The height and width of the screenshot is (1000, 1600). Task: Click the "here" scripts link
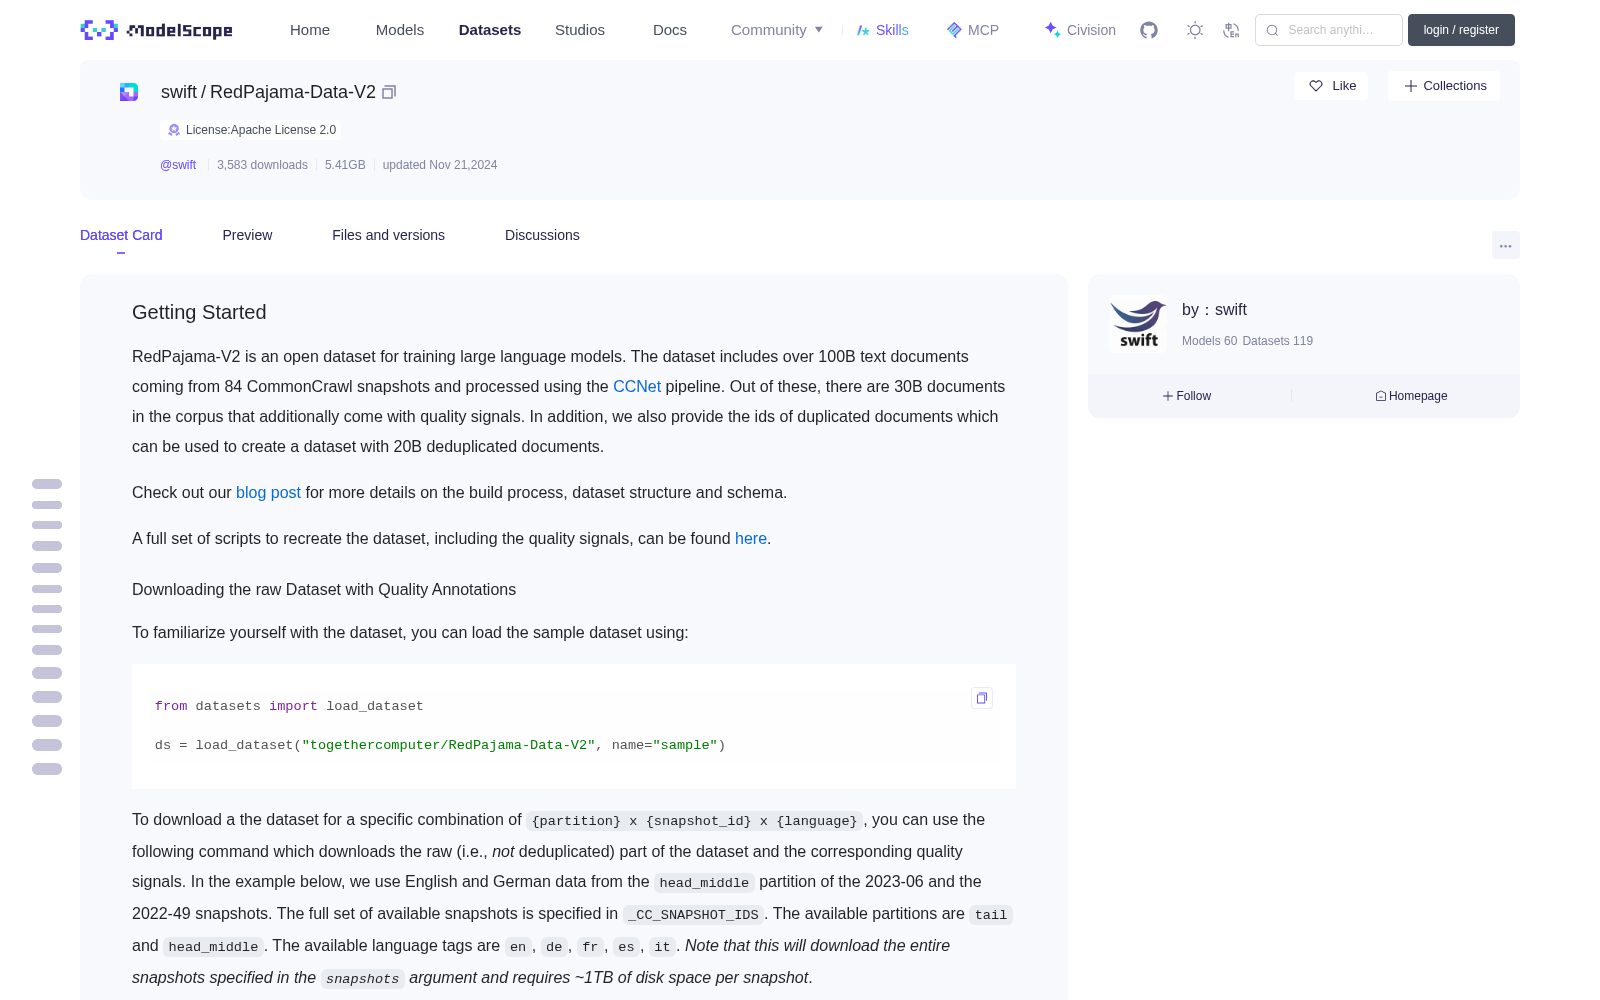[x=751, y=539]
